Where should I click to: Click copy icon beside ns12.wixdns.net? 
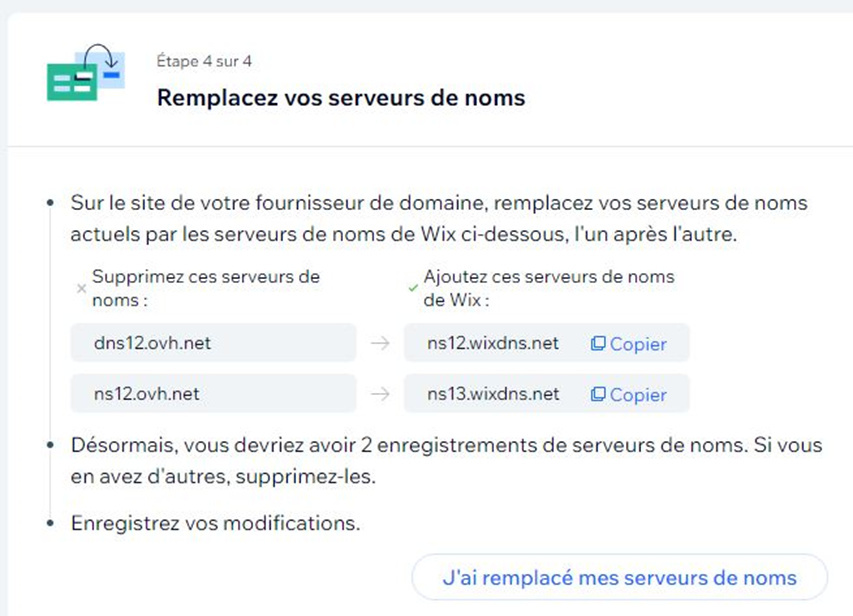[x=598, y=343]
